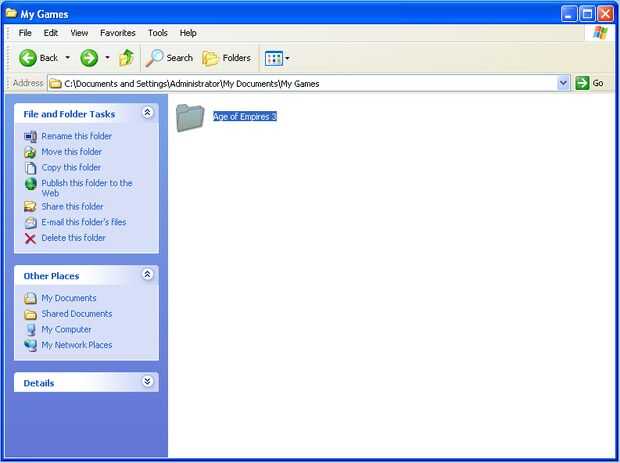Viewport: 620px width, 463px height.
Task: Choose E-mail this folder's files link
Action: click(x=84, y=222)
